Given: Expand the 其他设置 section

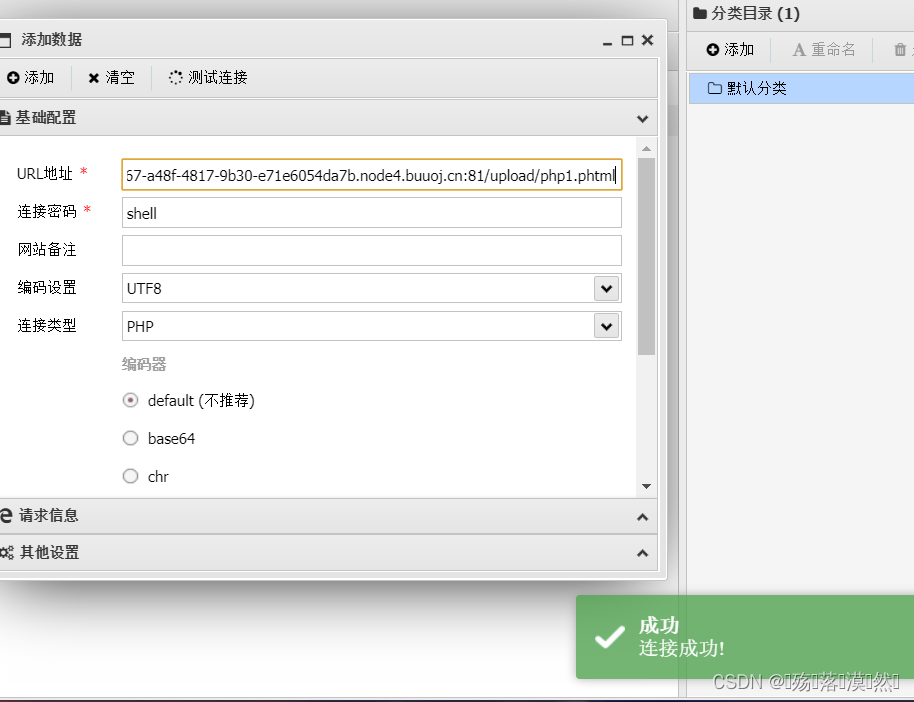Looking at the screenshot, I should pyautogui.click(x=642, y=553).
